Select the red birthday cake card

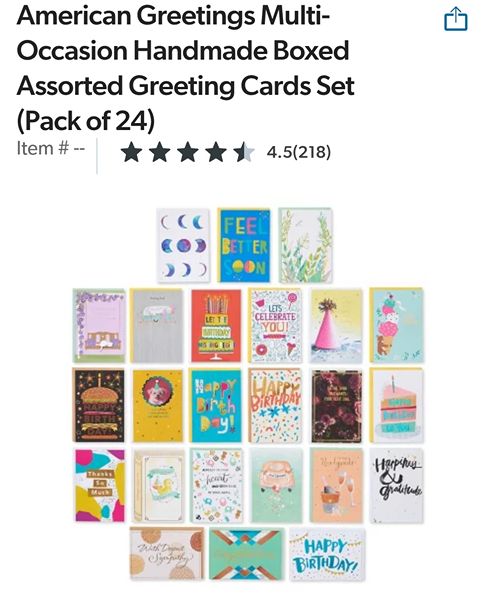pyautogui.click(x=216, y=326)
